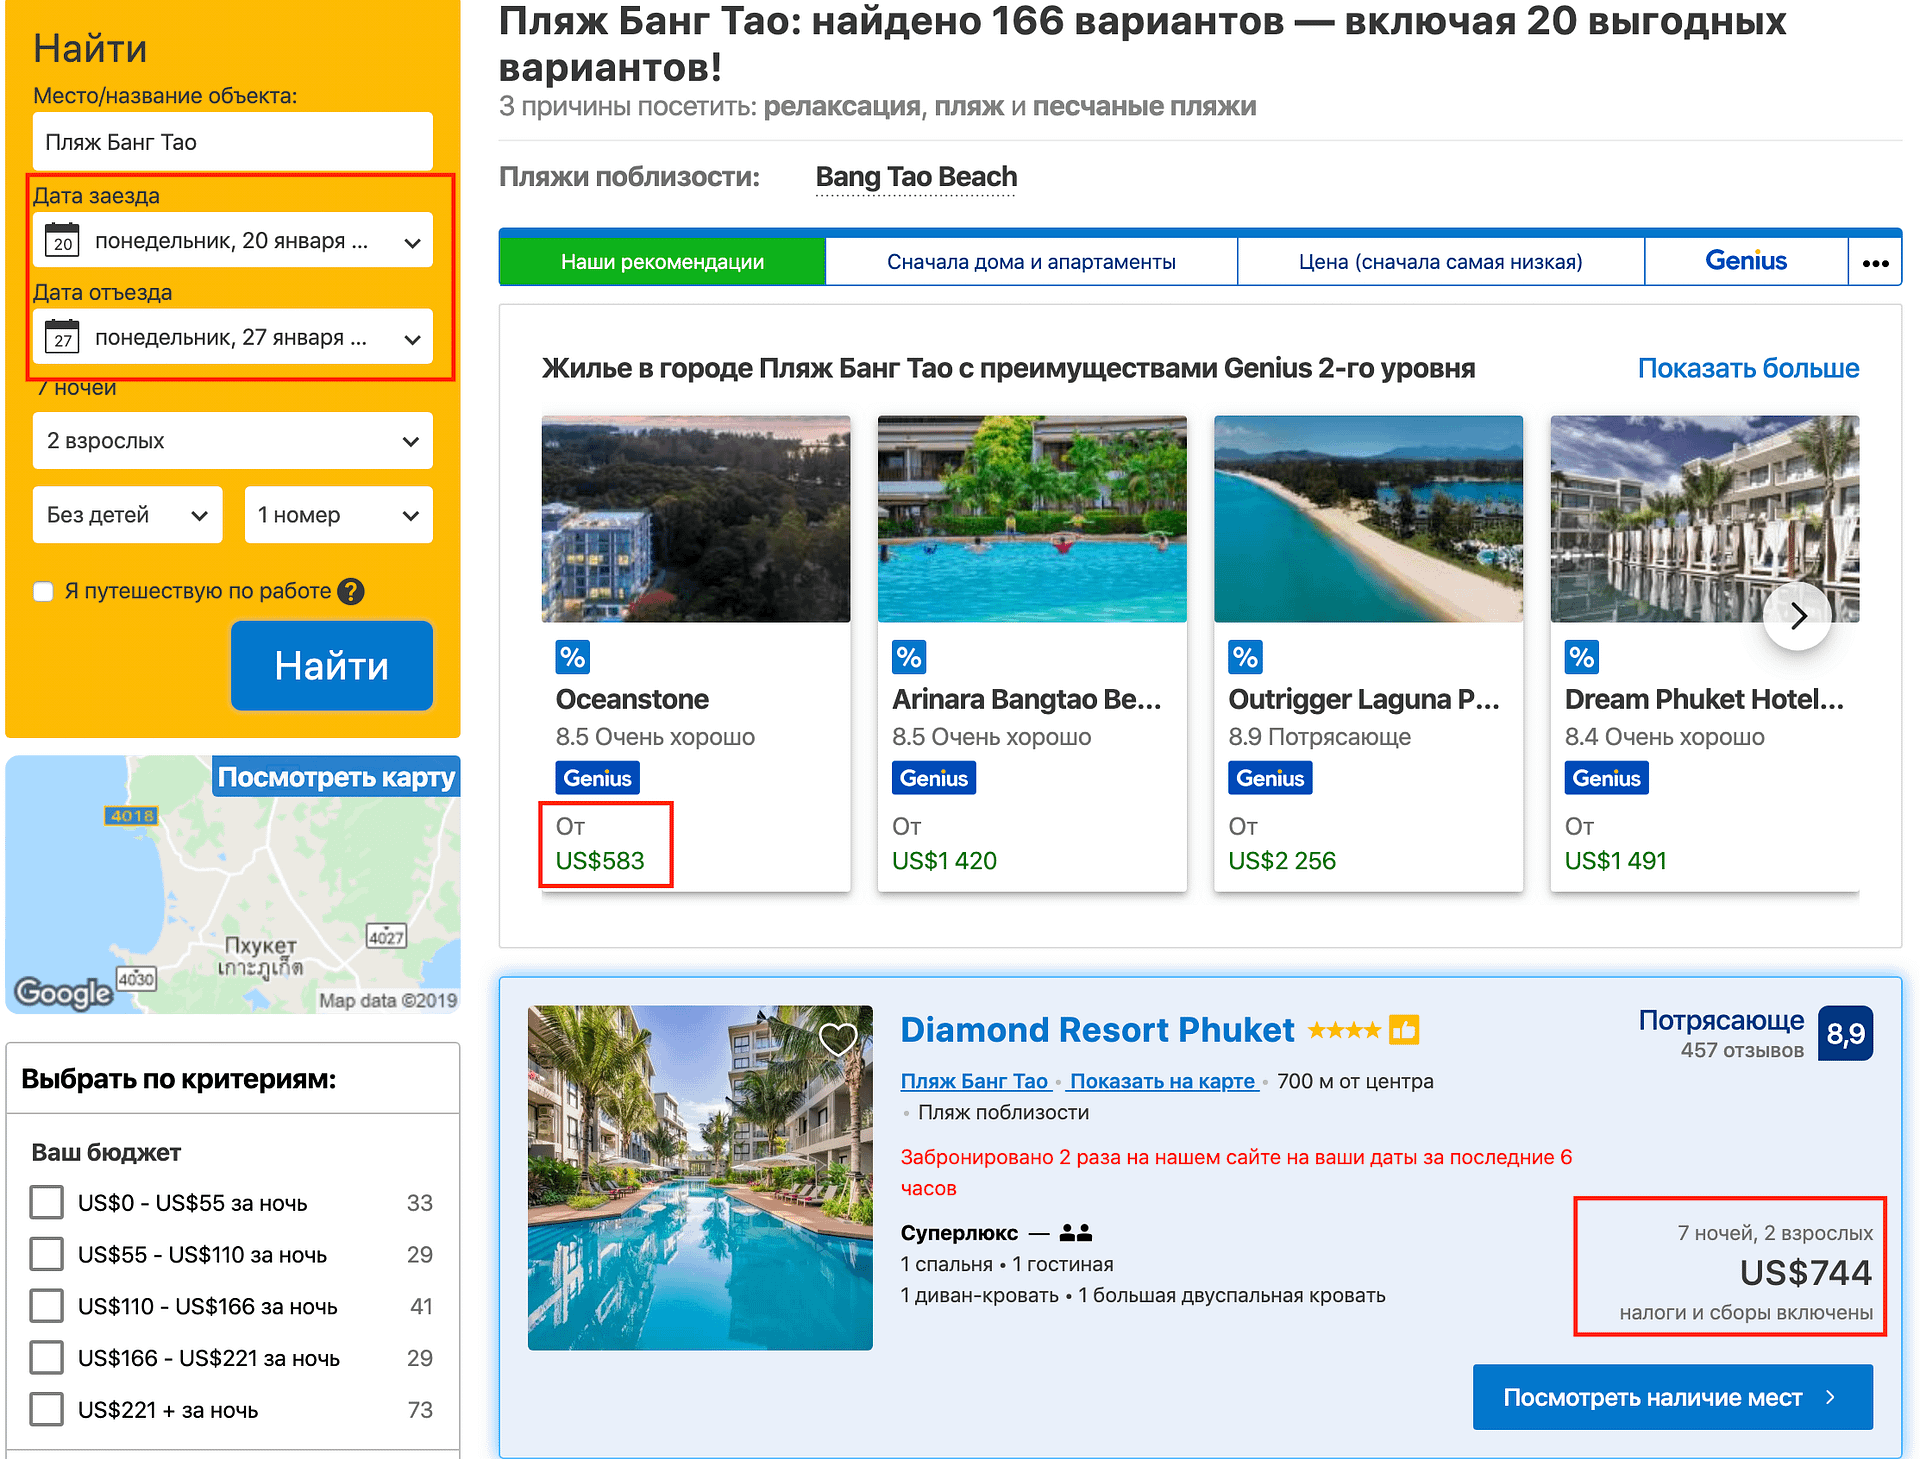Open the '2 взрослых' adults dropdown

232,441
